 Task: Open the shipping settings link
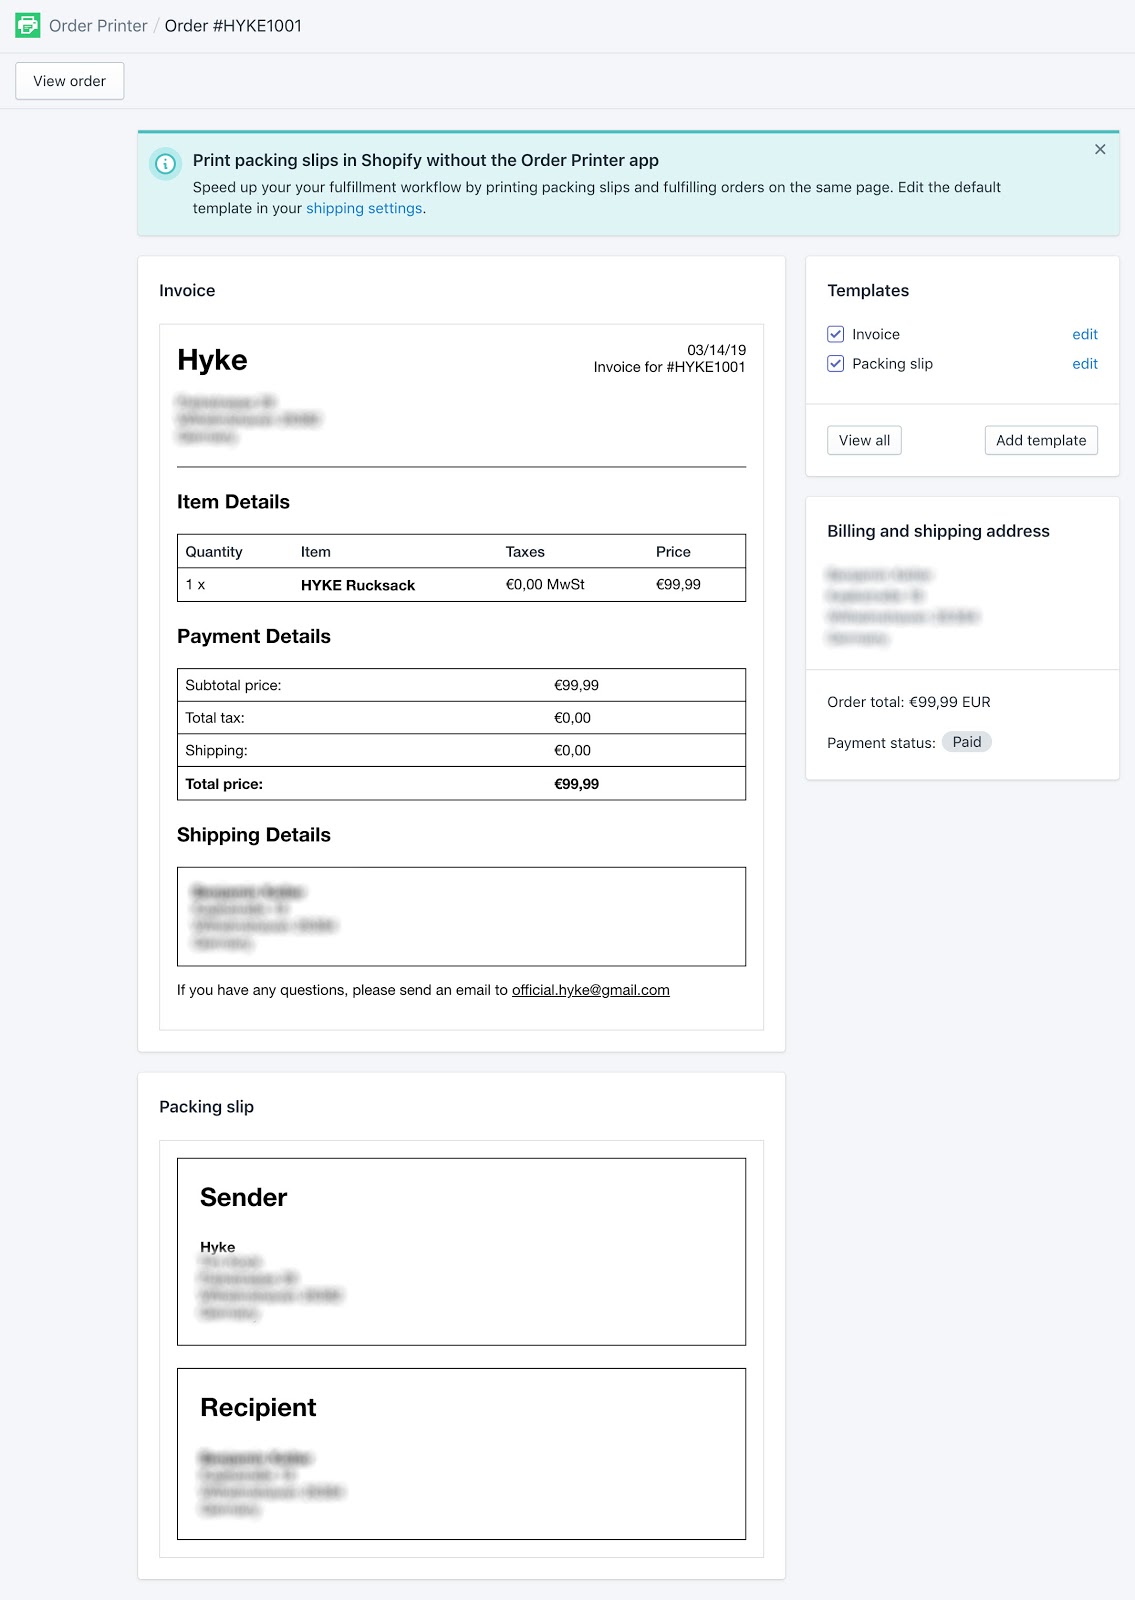pos(364,208)
